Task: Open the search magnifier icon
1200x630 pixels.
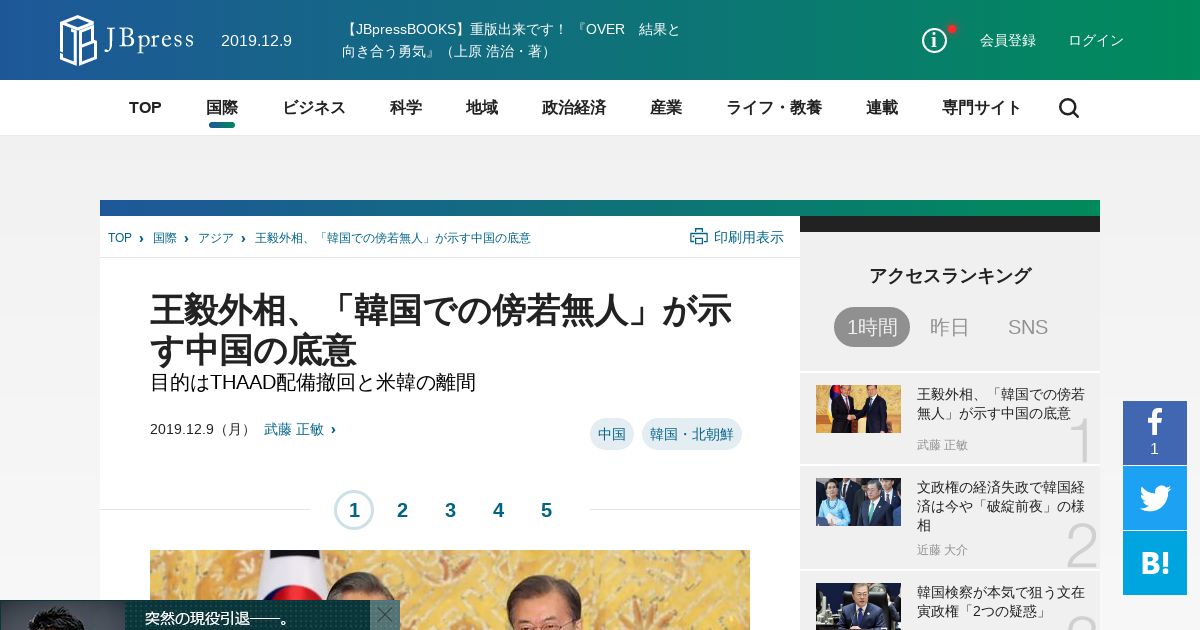Action: (1069, 108)
